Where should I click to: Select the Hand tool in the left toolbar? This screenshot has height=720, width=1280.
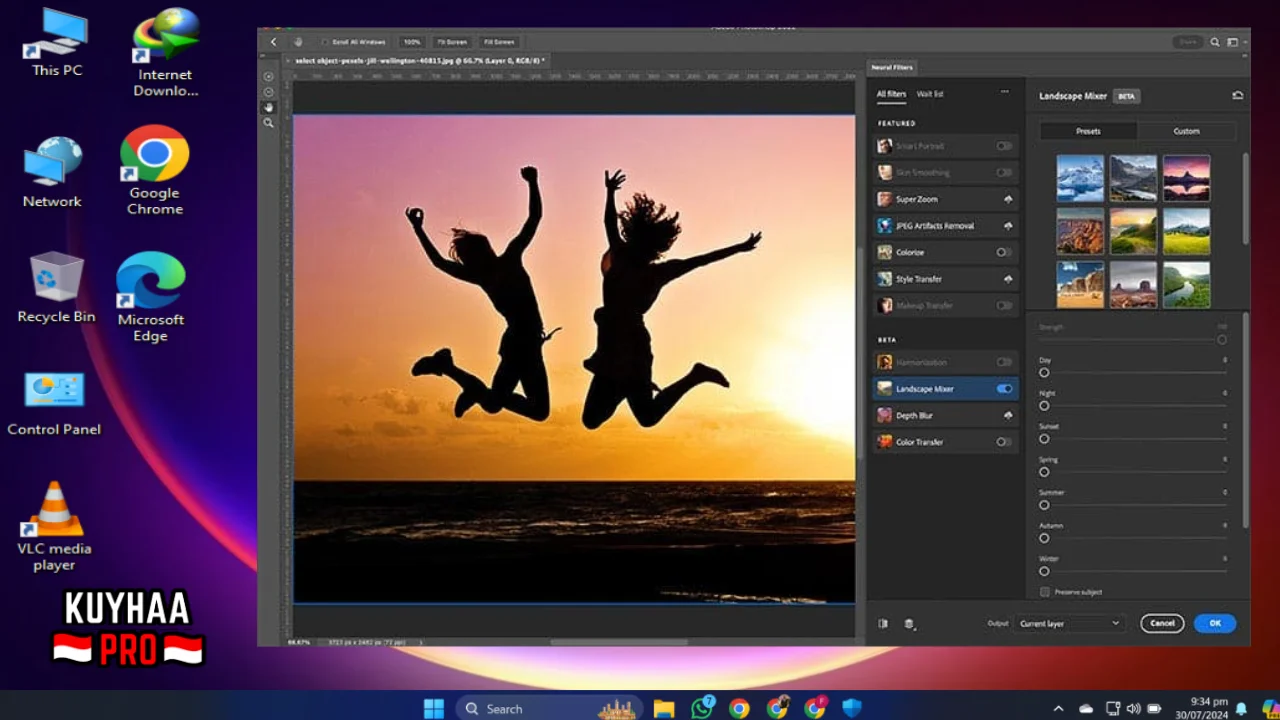pyautogui.click(x=268, y=107)
